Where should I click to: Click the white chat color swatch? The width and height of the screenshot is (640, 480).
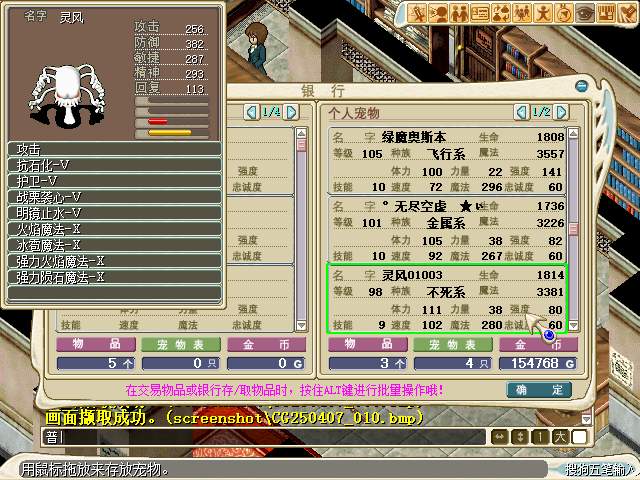pos(579,437)
